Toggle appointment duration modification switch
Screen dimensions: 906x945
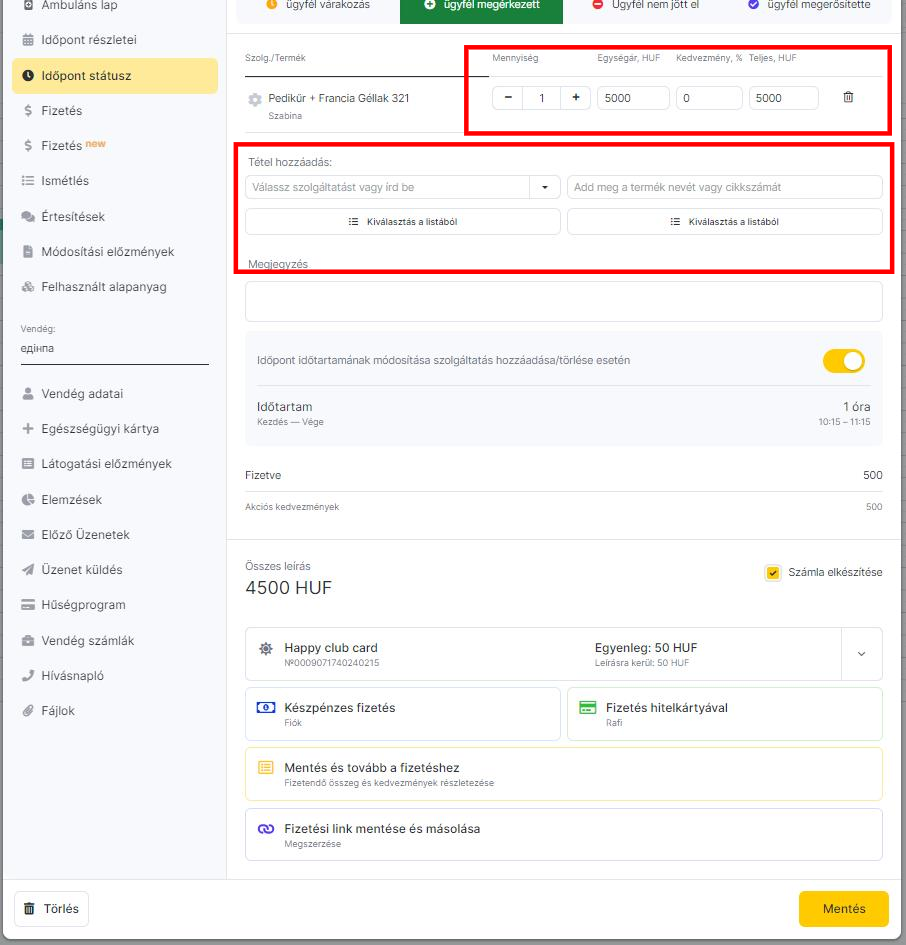point(843,361)
